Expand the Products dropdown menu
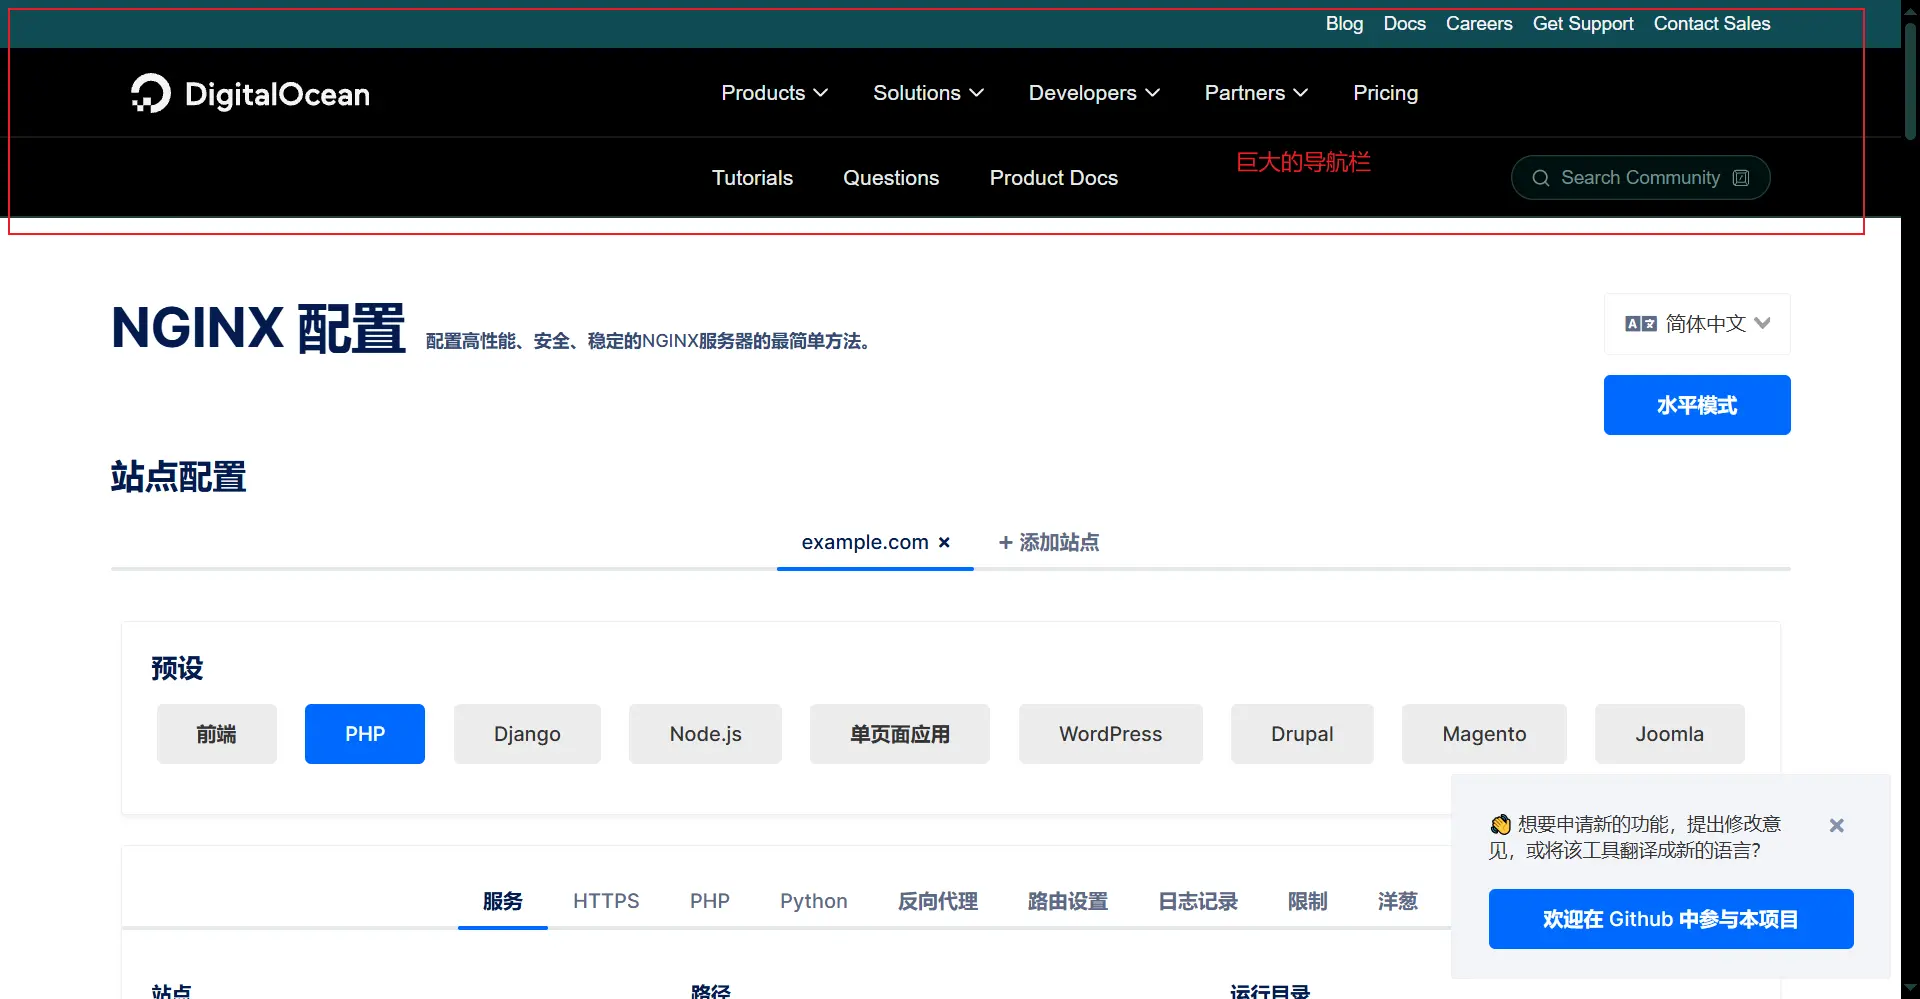 point(774,93)
